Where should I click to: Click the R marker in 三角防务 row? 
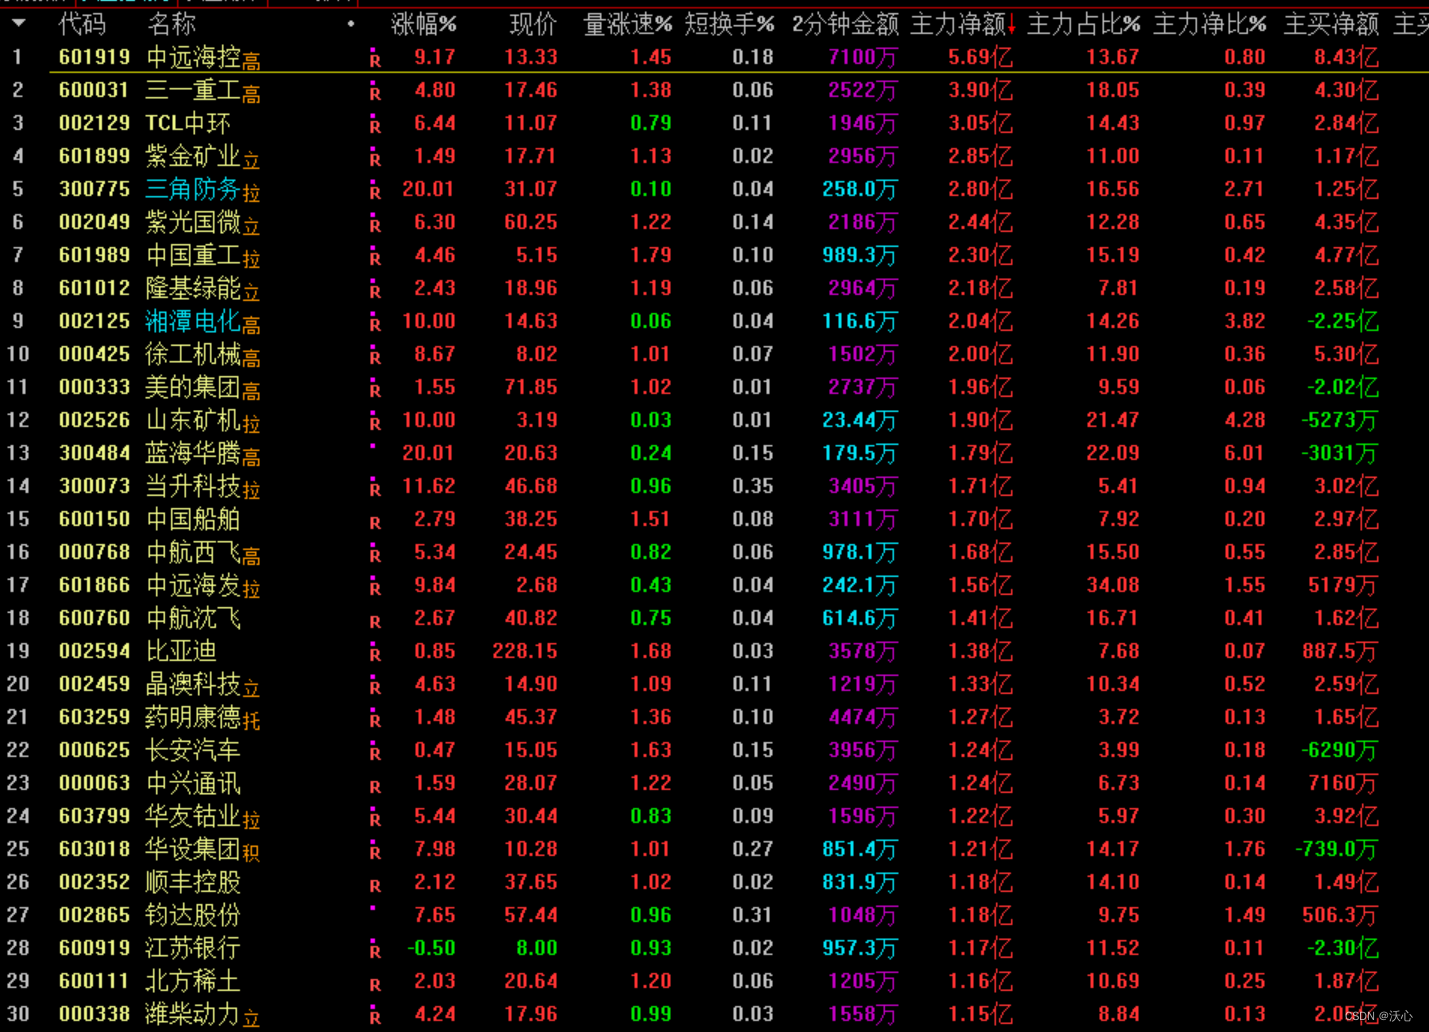click(x=375, y=191)
